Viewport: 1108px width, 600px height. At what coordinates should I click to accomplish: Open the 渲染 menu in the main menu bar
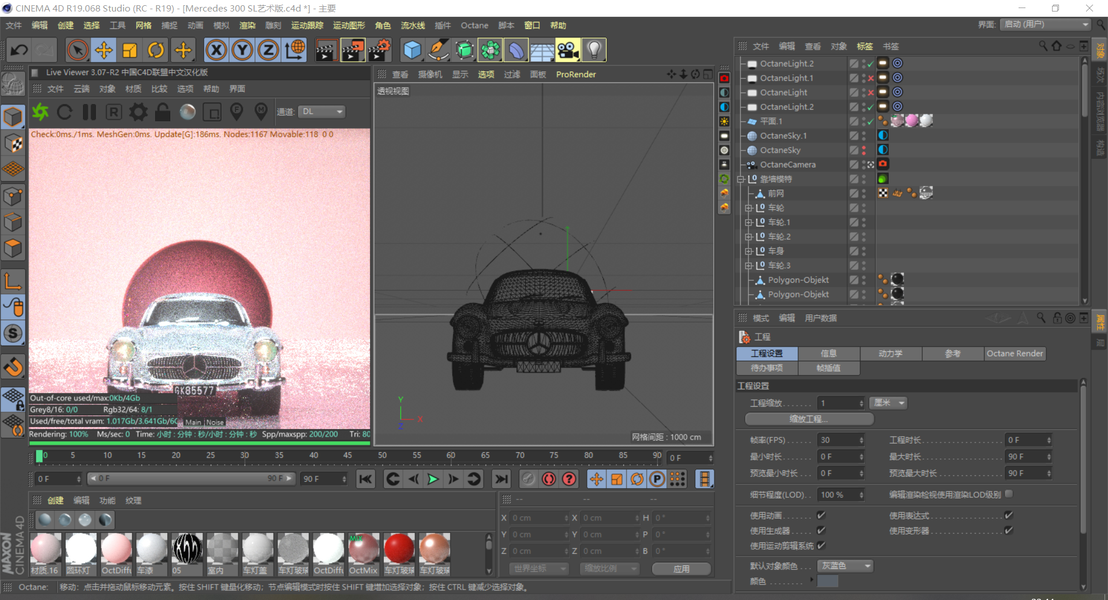(x=247, y=25)
